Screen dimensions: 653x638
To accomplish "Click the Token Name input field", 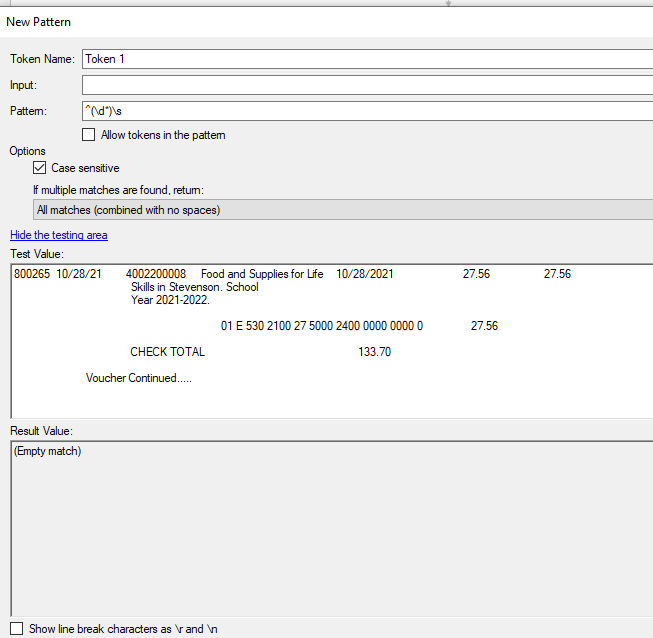I will [367, 59].
